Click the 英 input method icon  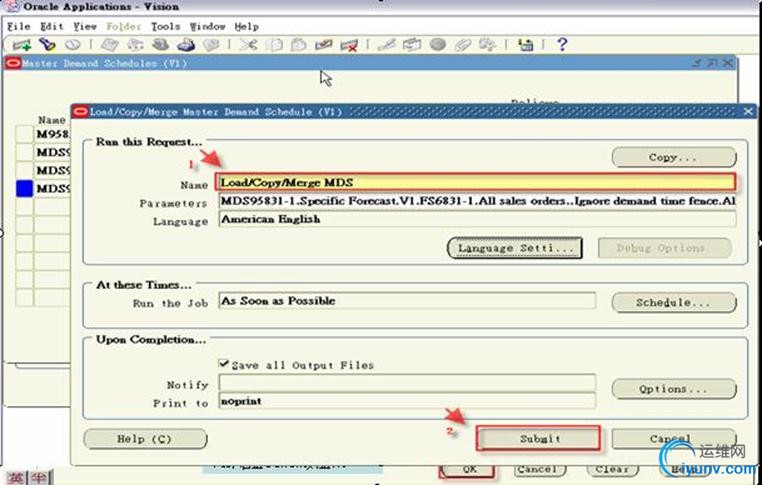(15, 477)
